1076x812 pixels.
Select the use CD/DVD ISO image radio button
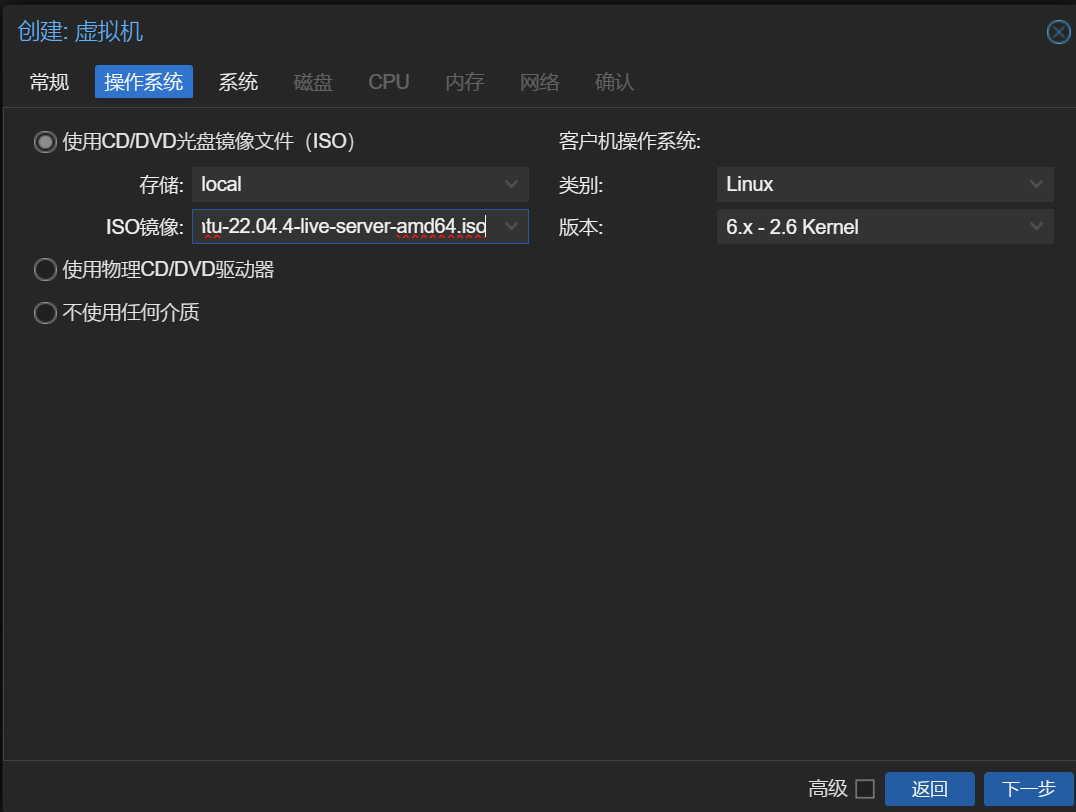click(45, 142)
